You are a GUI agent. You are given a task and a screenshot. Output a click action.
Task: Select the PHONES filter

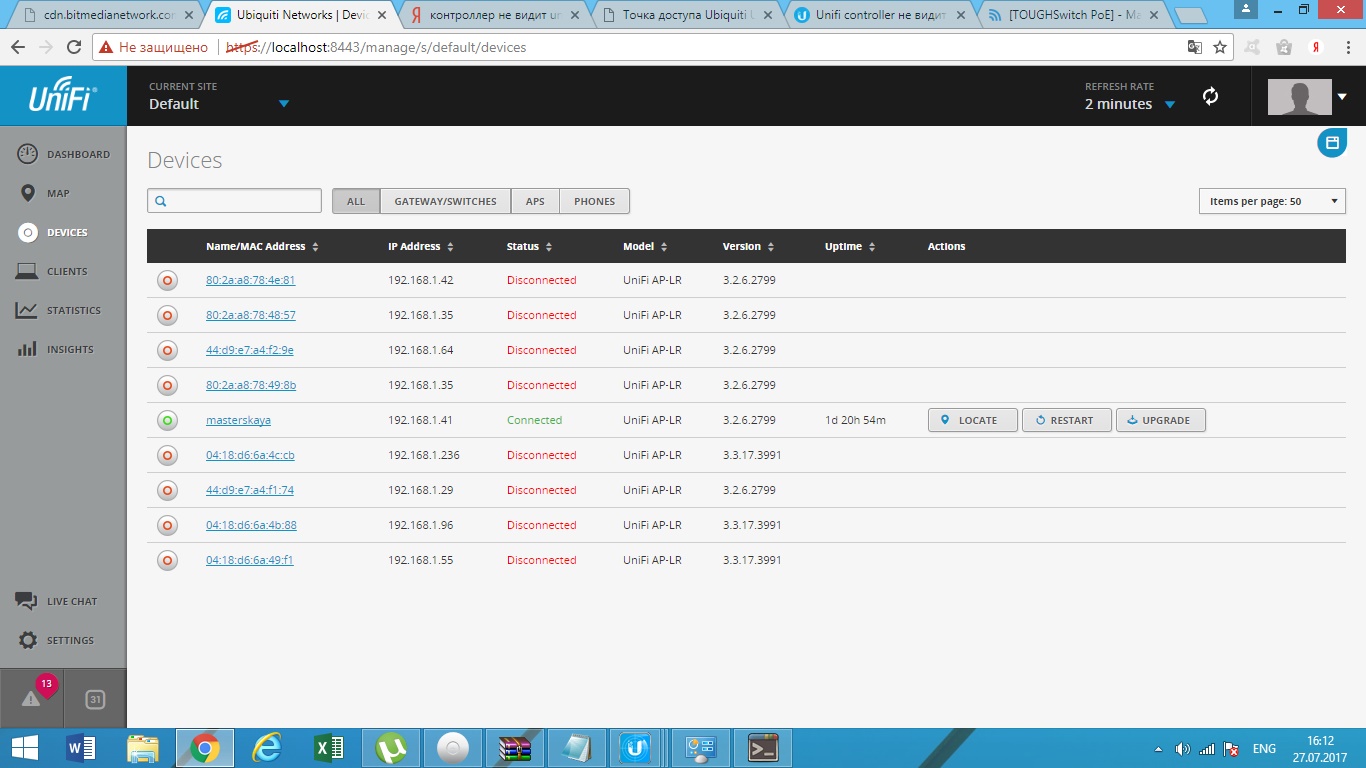pyautogui.click(x=594, y=201)
